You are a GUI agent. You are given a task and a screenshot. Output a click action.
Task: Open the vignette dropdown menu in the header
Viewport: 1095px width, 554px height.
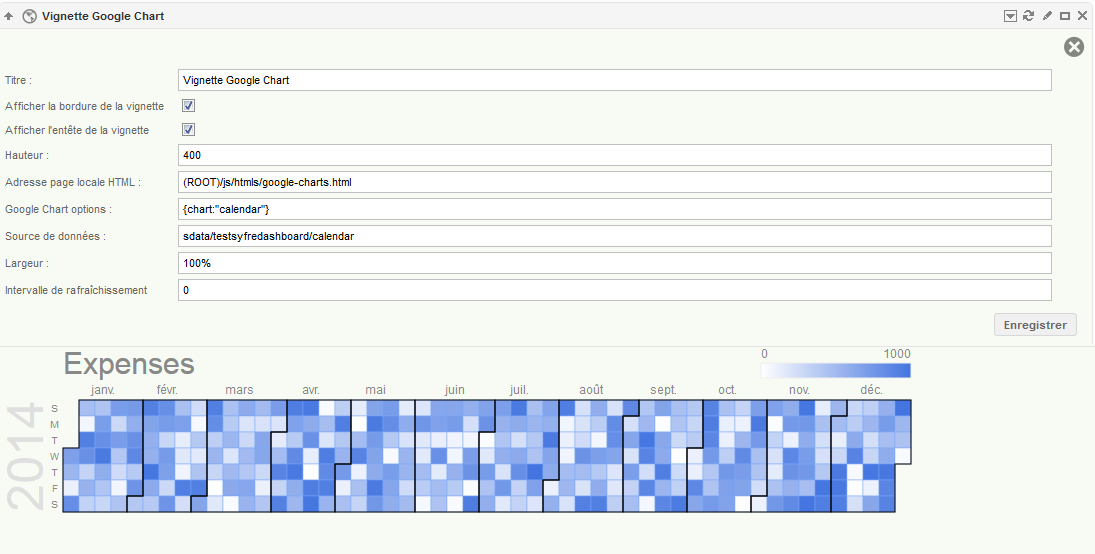pos(1010,16)
